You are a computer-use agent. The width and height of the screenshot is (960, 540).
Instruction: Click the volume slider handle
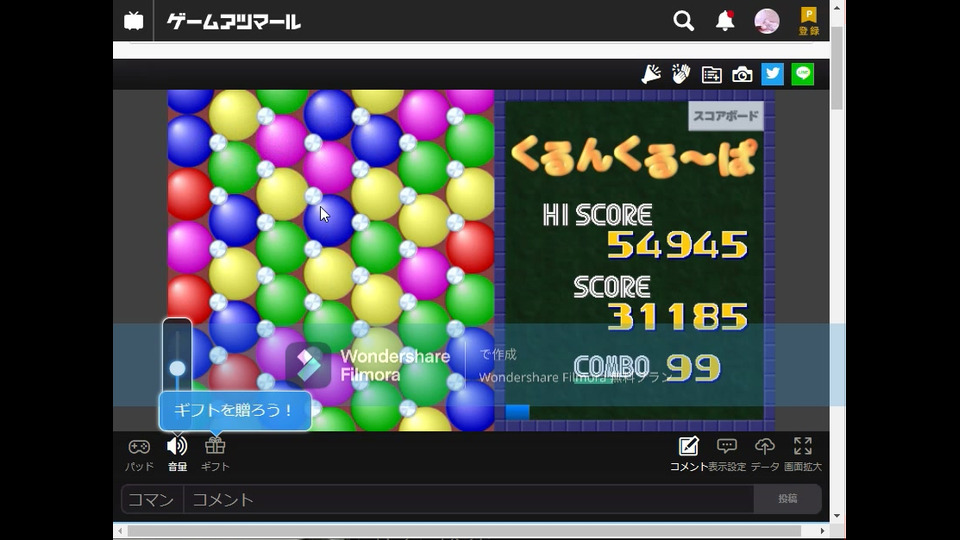[177, 368]
